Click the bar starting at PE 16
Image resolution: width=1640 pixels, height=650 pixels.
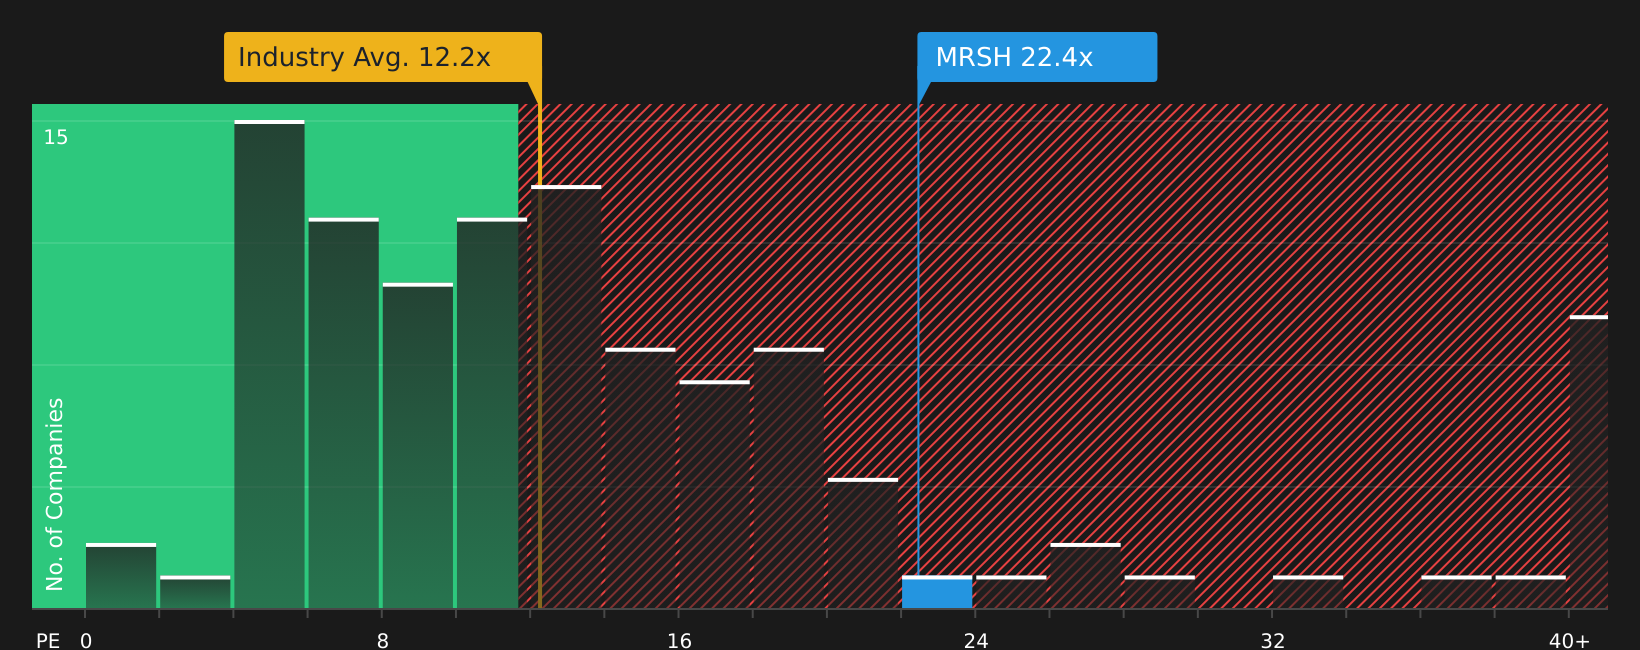pos(714,494)
